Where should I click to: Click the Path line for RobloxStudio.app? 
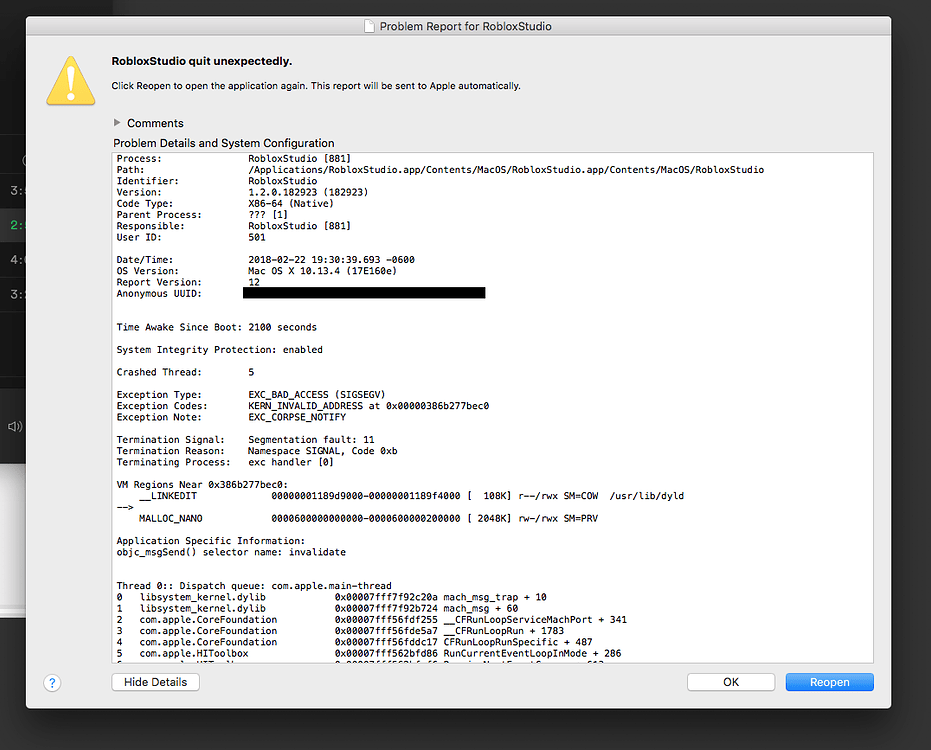440,170
